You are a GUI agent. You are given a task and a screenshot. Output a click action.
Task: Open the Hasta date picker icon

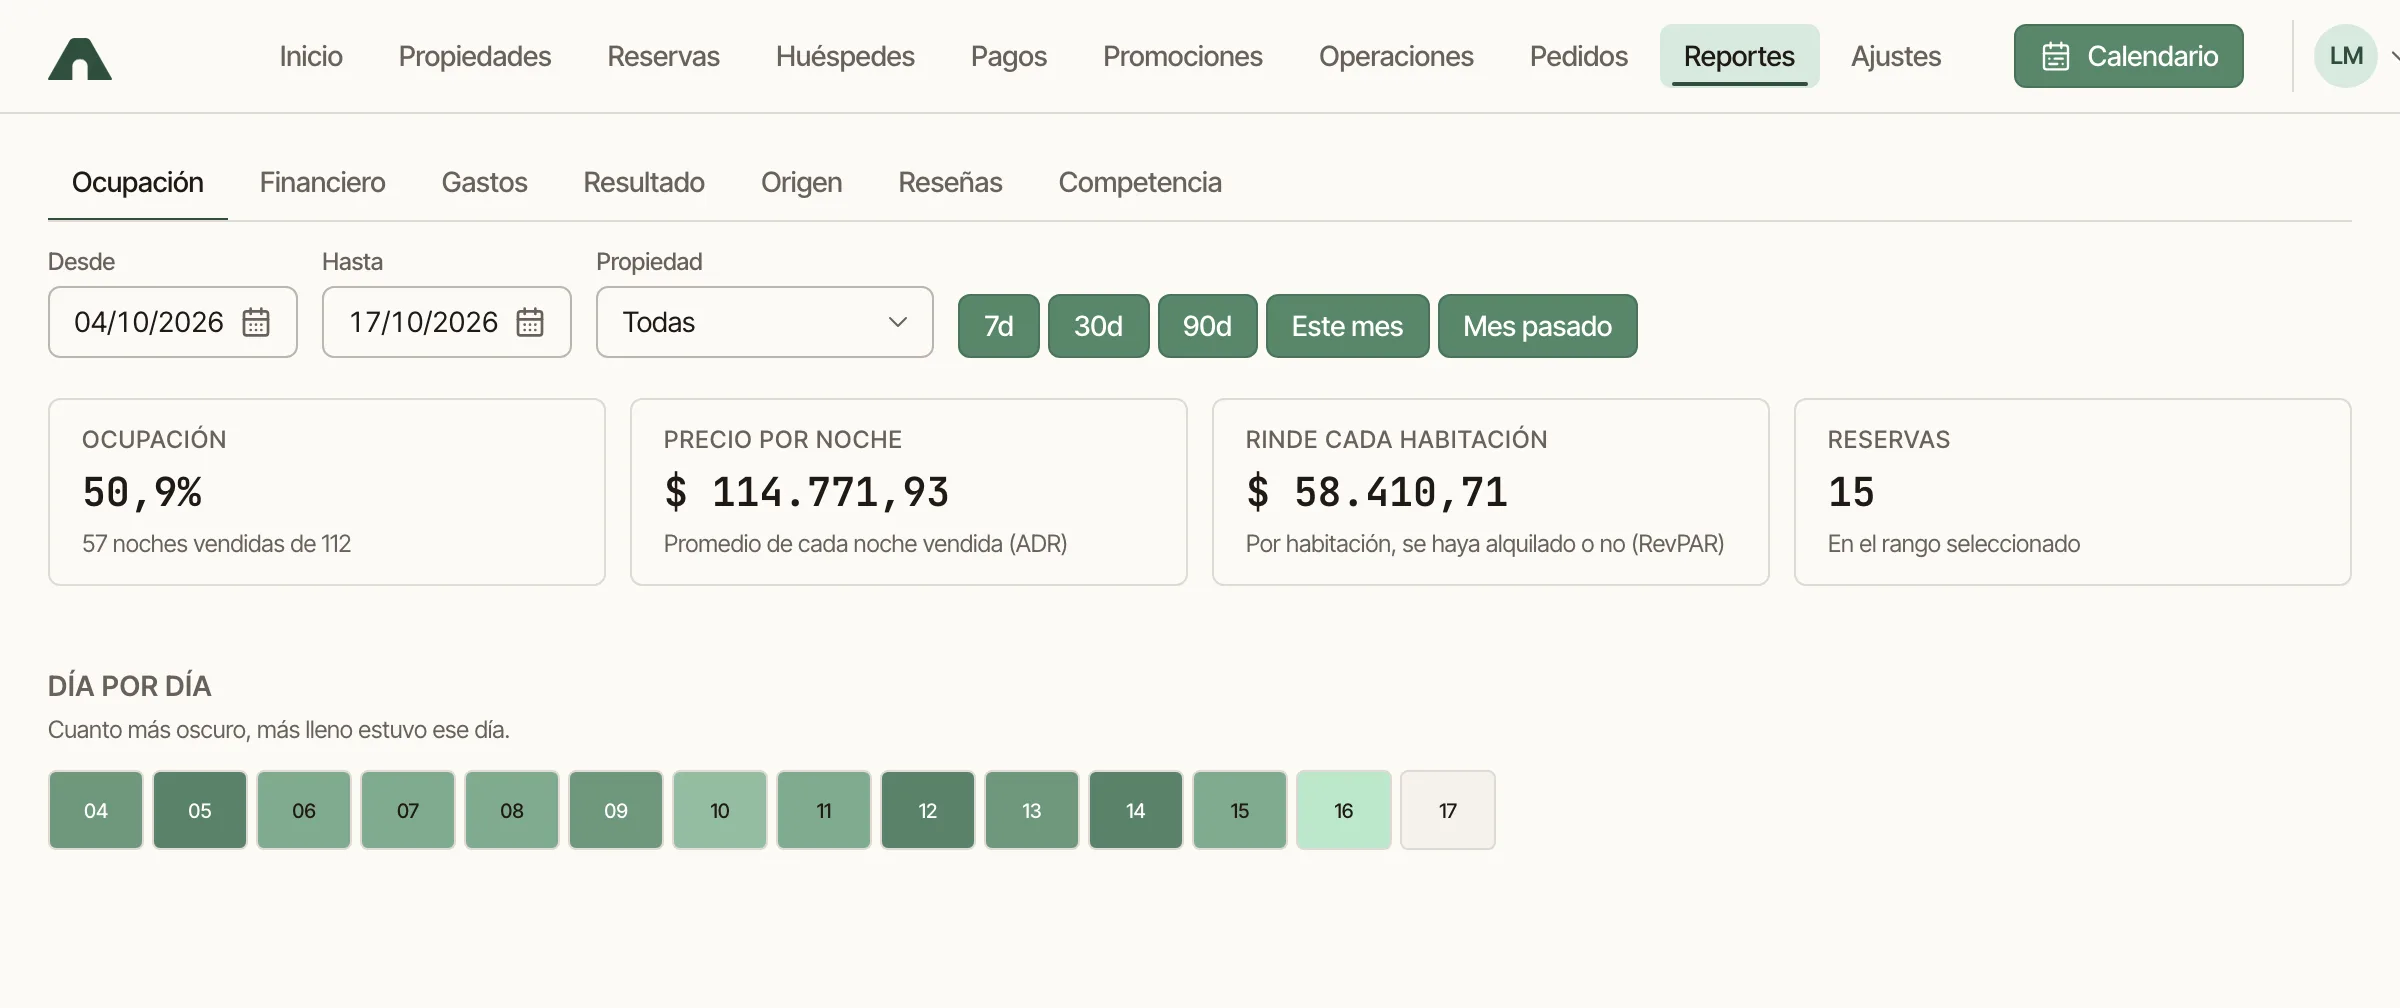coord(530,322)
